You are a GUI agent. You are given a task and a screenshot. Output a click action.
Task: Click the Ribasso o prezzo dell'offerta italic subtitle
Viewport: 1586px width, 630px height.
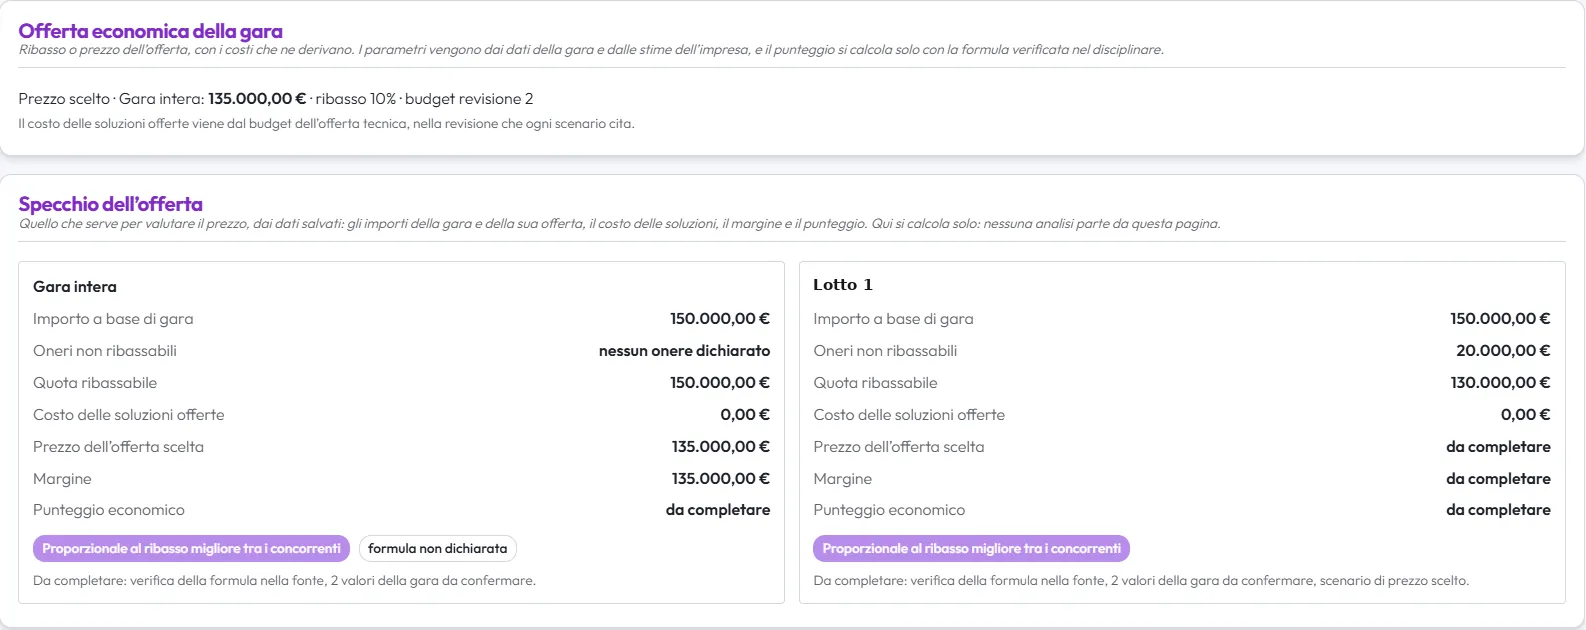(x=591, y=50)
